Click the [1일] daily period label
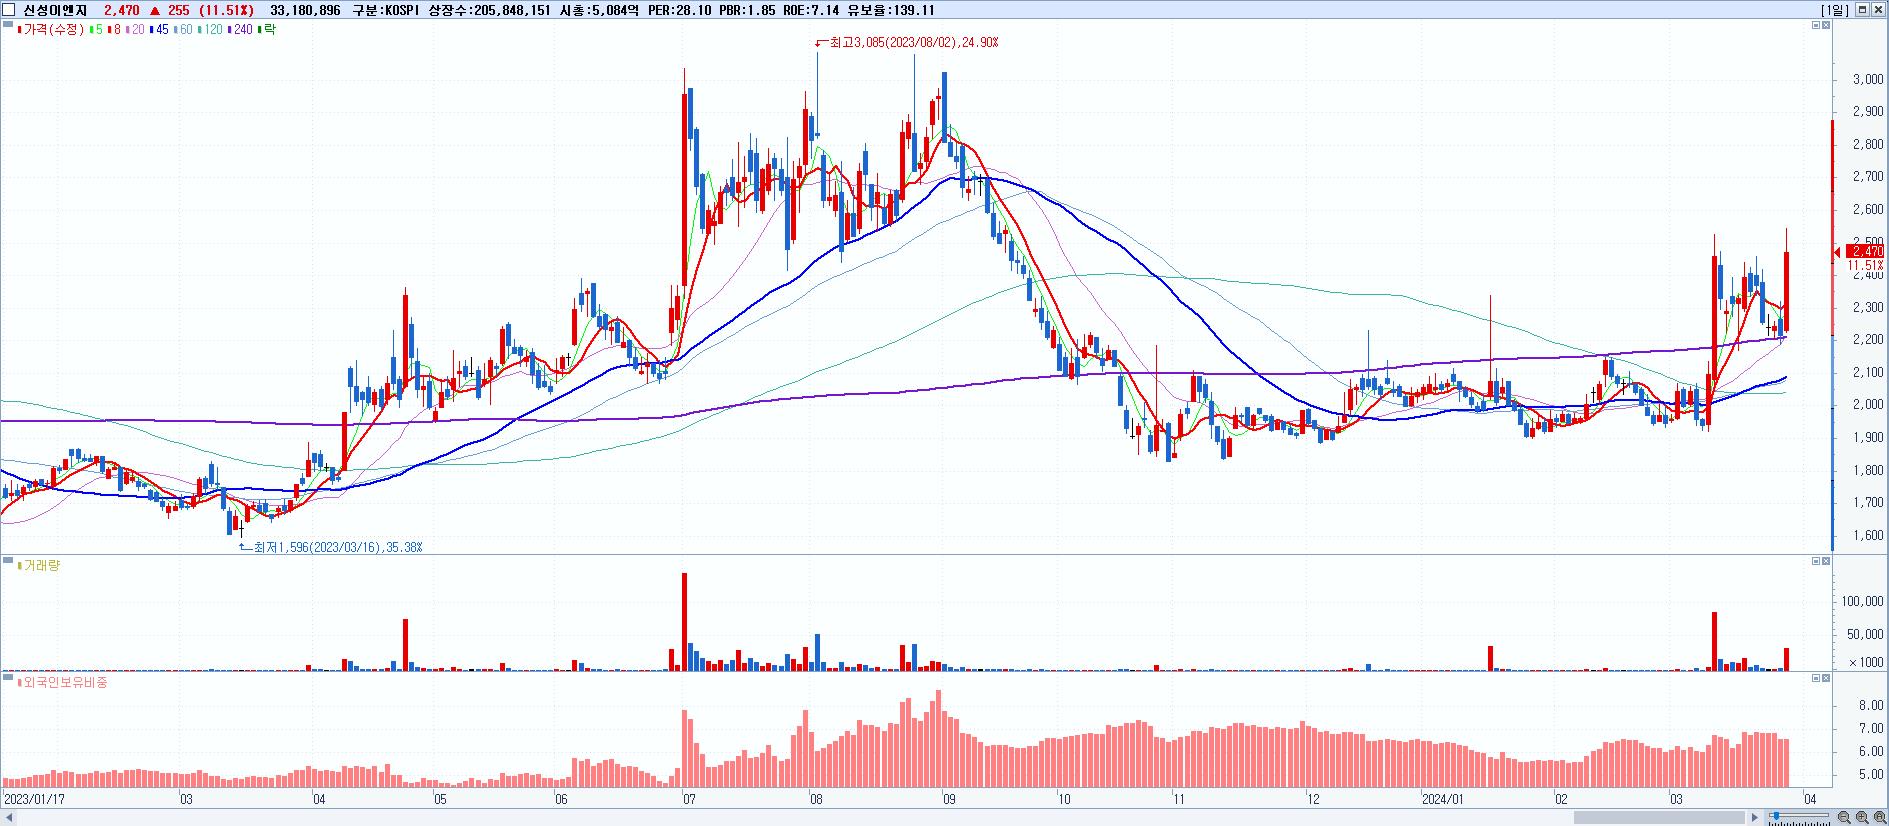 click(x=1835, y=10)
